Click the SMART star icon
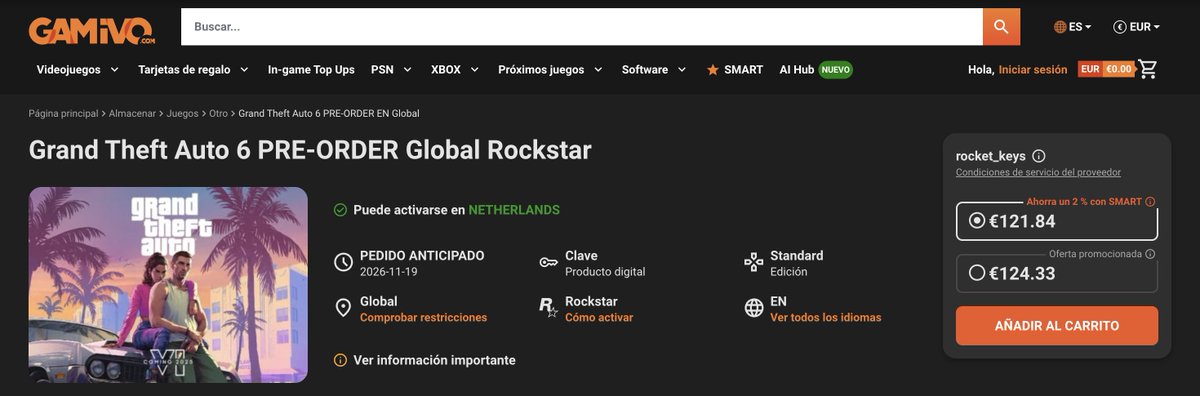The width and height of the screenshot is (1200, 396). 713,70
